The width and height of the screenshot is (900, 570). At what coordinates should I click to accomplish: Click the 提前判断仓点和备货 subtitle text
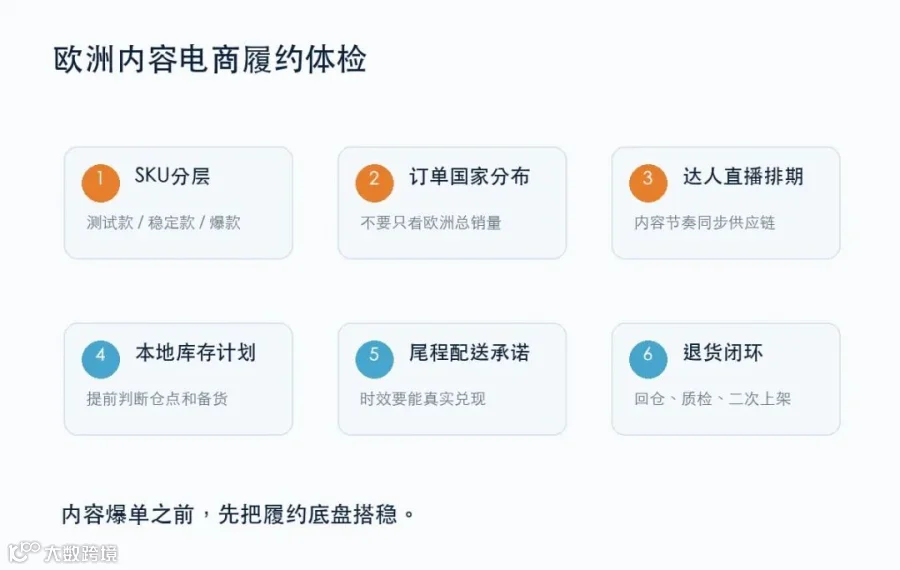(157, 398)
